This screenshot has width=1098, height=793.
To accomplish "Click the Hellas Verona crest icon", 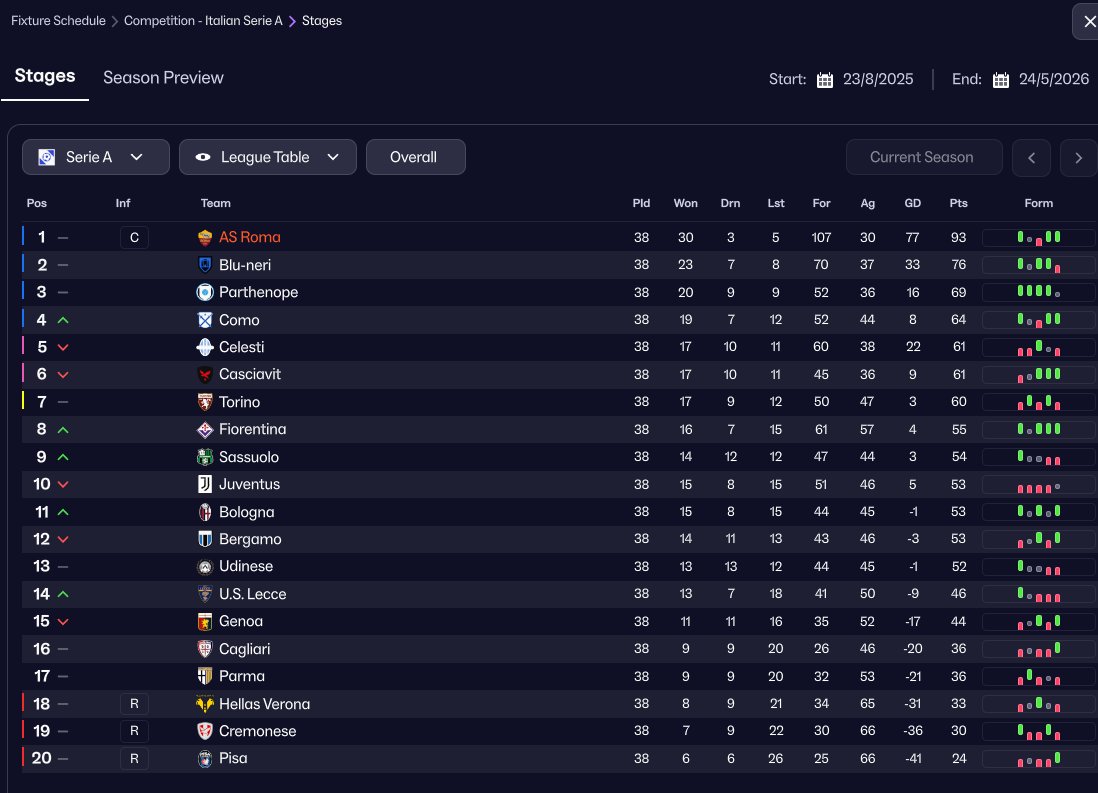I will 205,704.
